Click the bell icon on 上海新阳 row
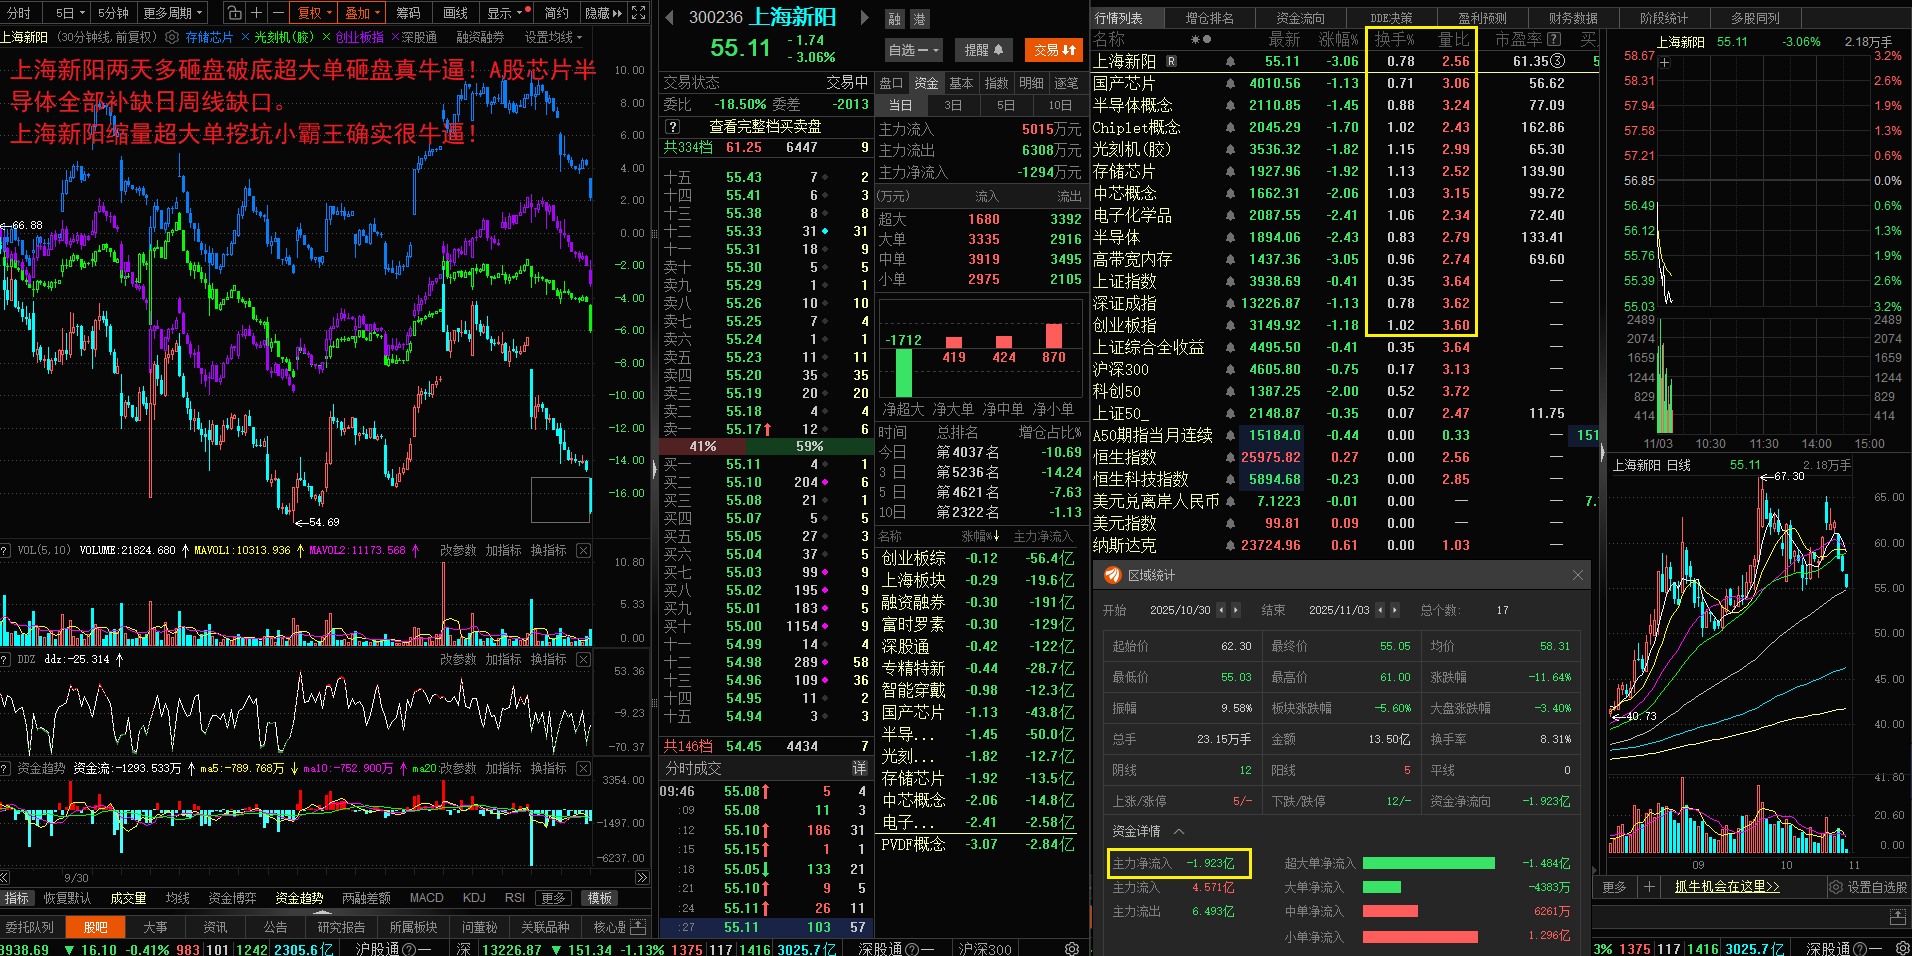This screenshot has height=956, width=1912. pyautogui.click(x=1230, y=62)
